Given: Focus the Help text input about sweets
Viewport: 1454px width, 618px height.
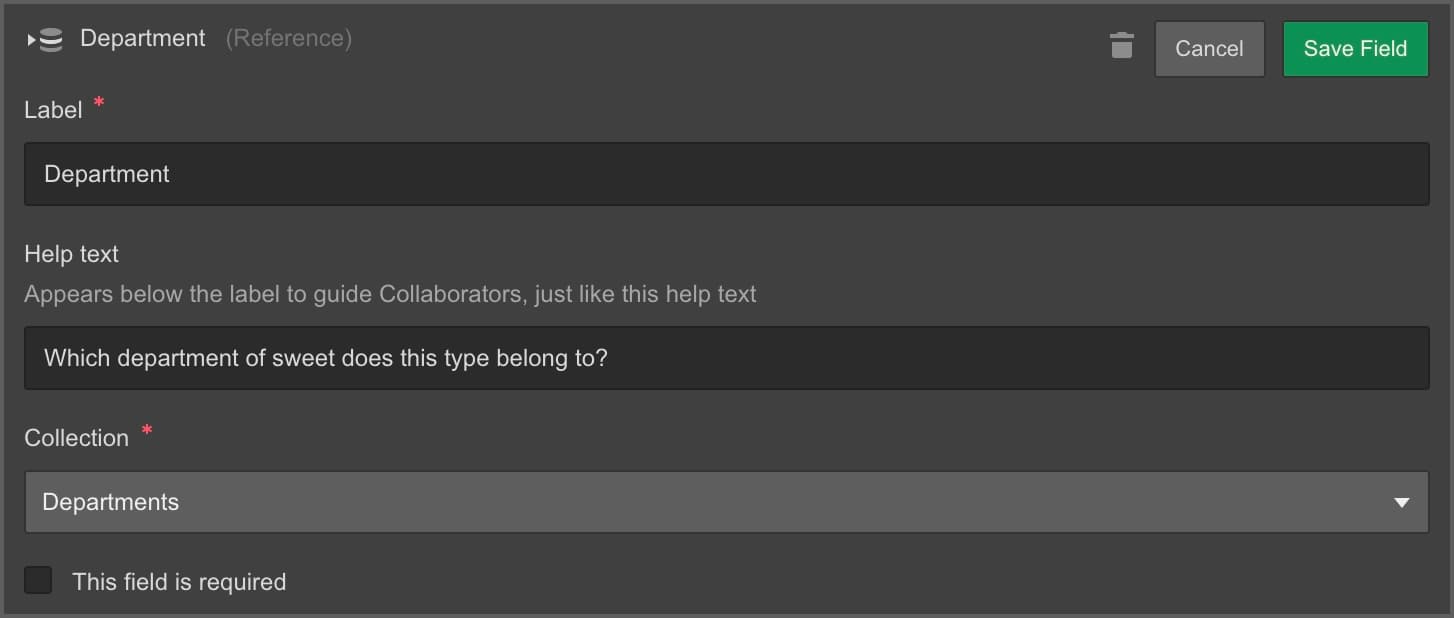Looking at the screenshot, I should click(726, 358).
